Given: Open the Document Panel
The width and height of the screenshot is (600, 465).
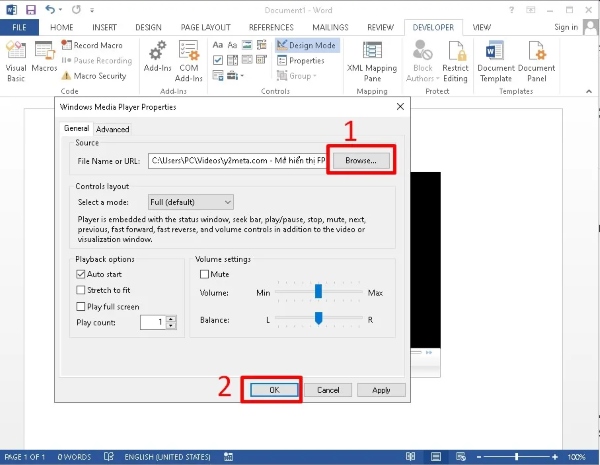Looking at the screenshot, I should pyautogui.click(x=536, y=62).
